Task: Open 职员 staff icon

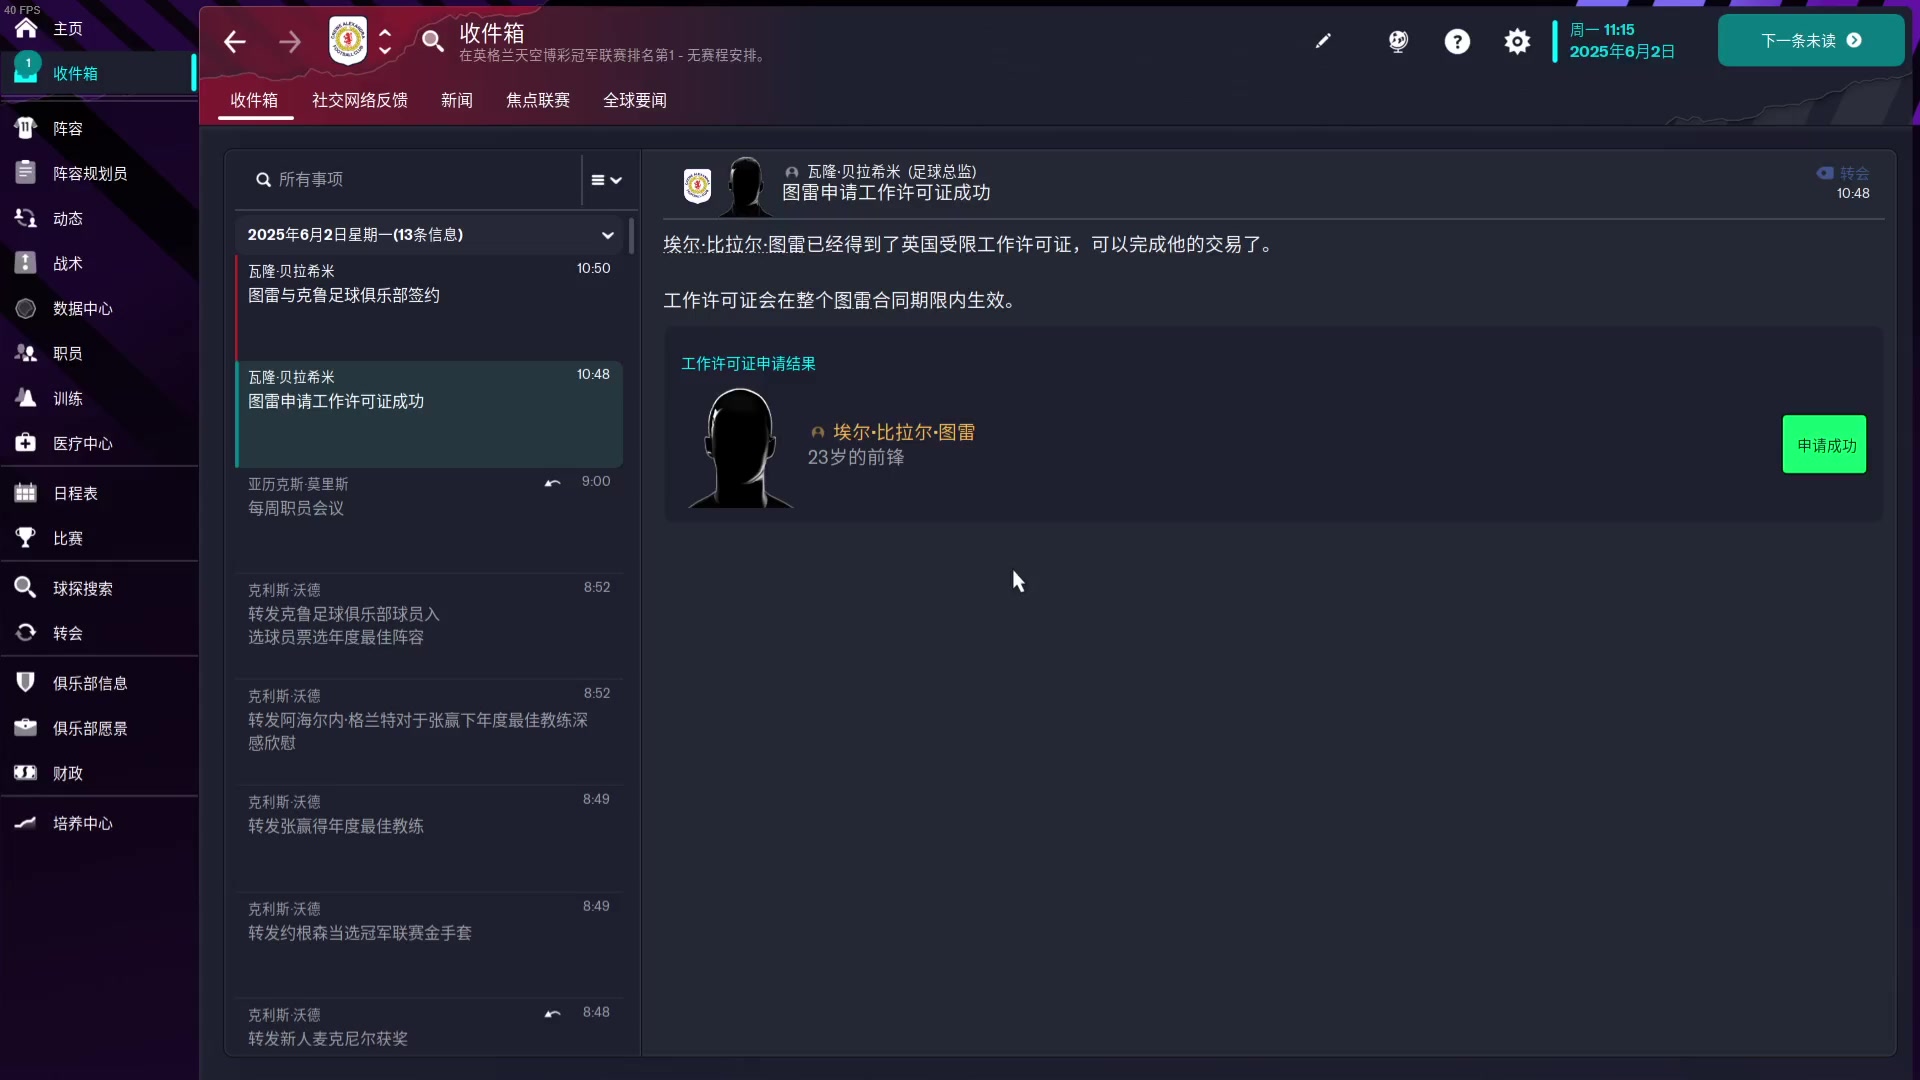Action: (26, 353)
